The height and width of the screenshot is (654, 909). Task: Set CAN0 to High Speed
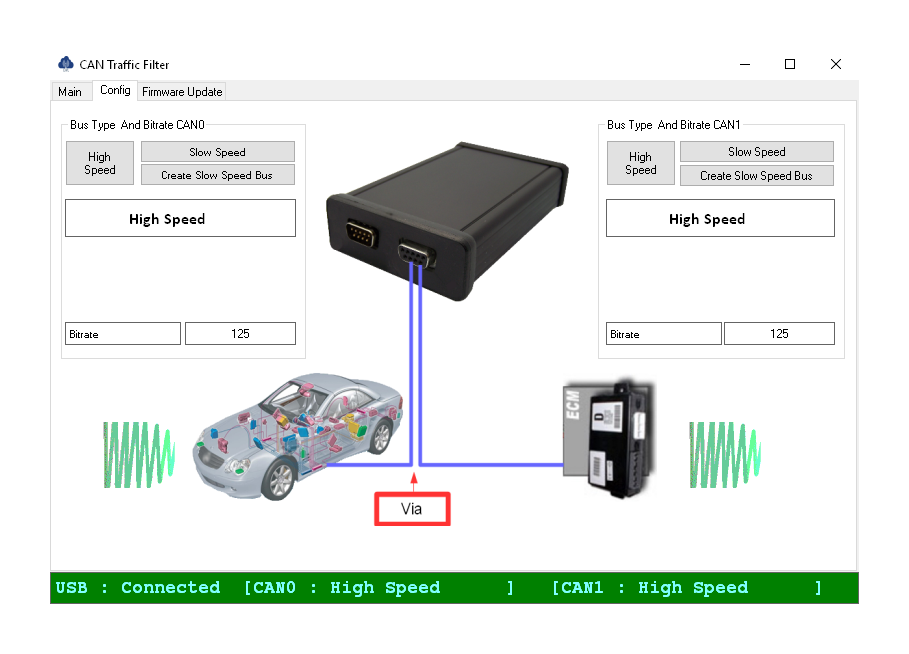tap(99, 163)
